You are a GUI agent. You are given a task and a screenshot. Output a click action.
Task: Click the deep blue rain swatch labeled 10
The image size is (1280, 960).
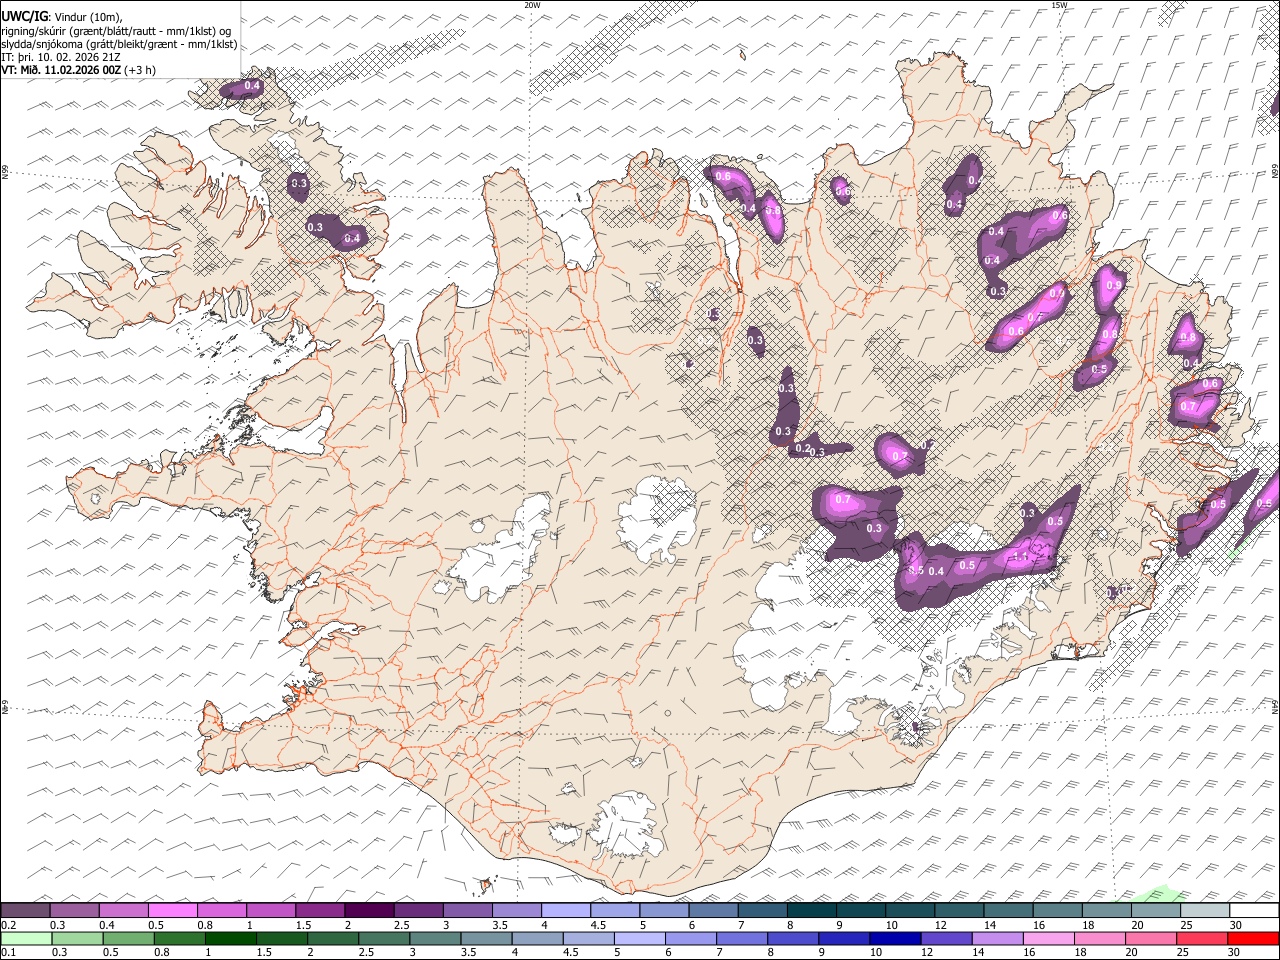(x=894, y=938)
